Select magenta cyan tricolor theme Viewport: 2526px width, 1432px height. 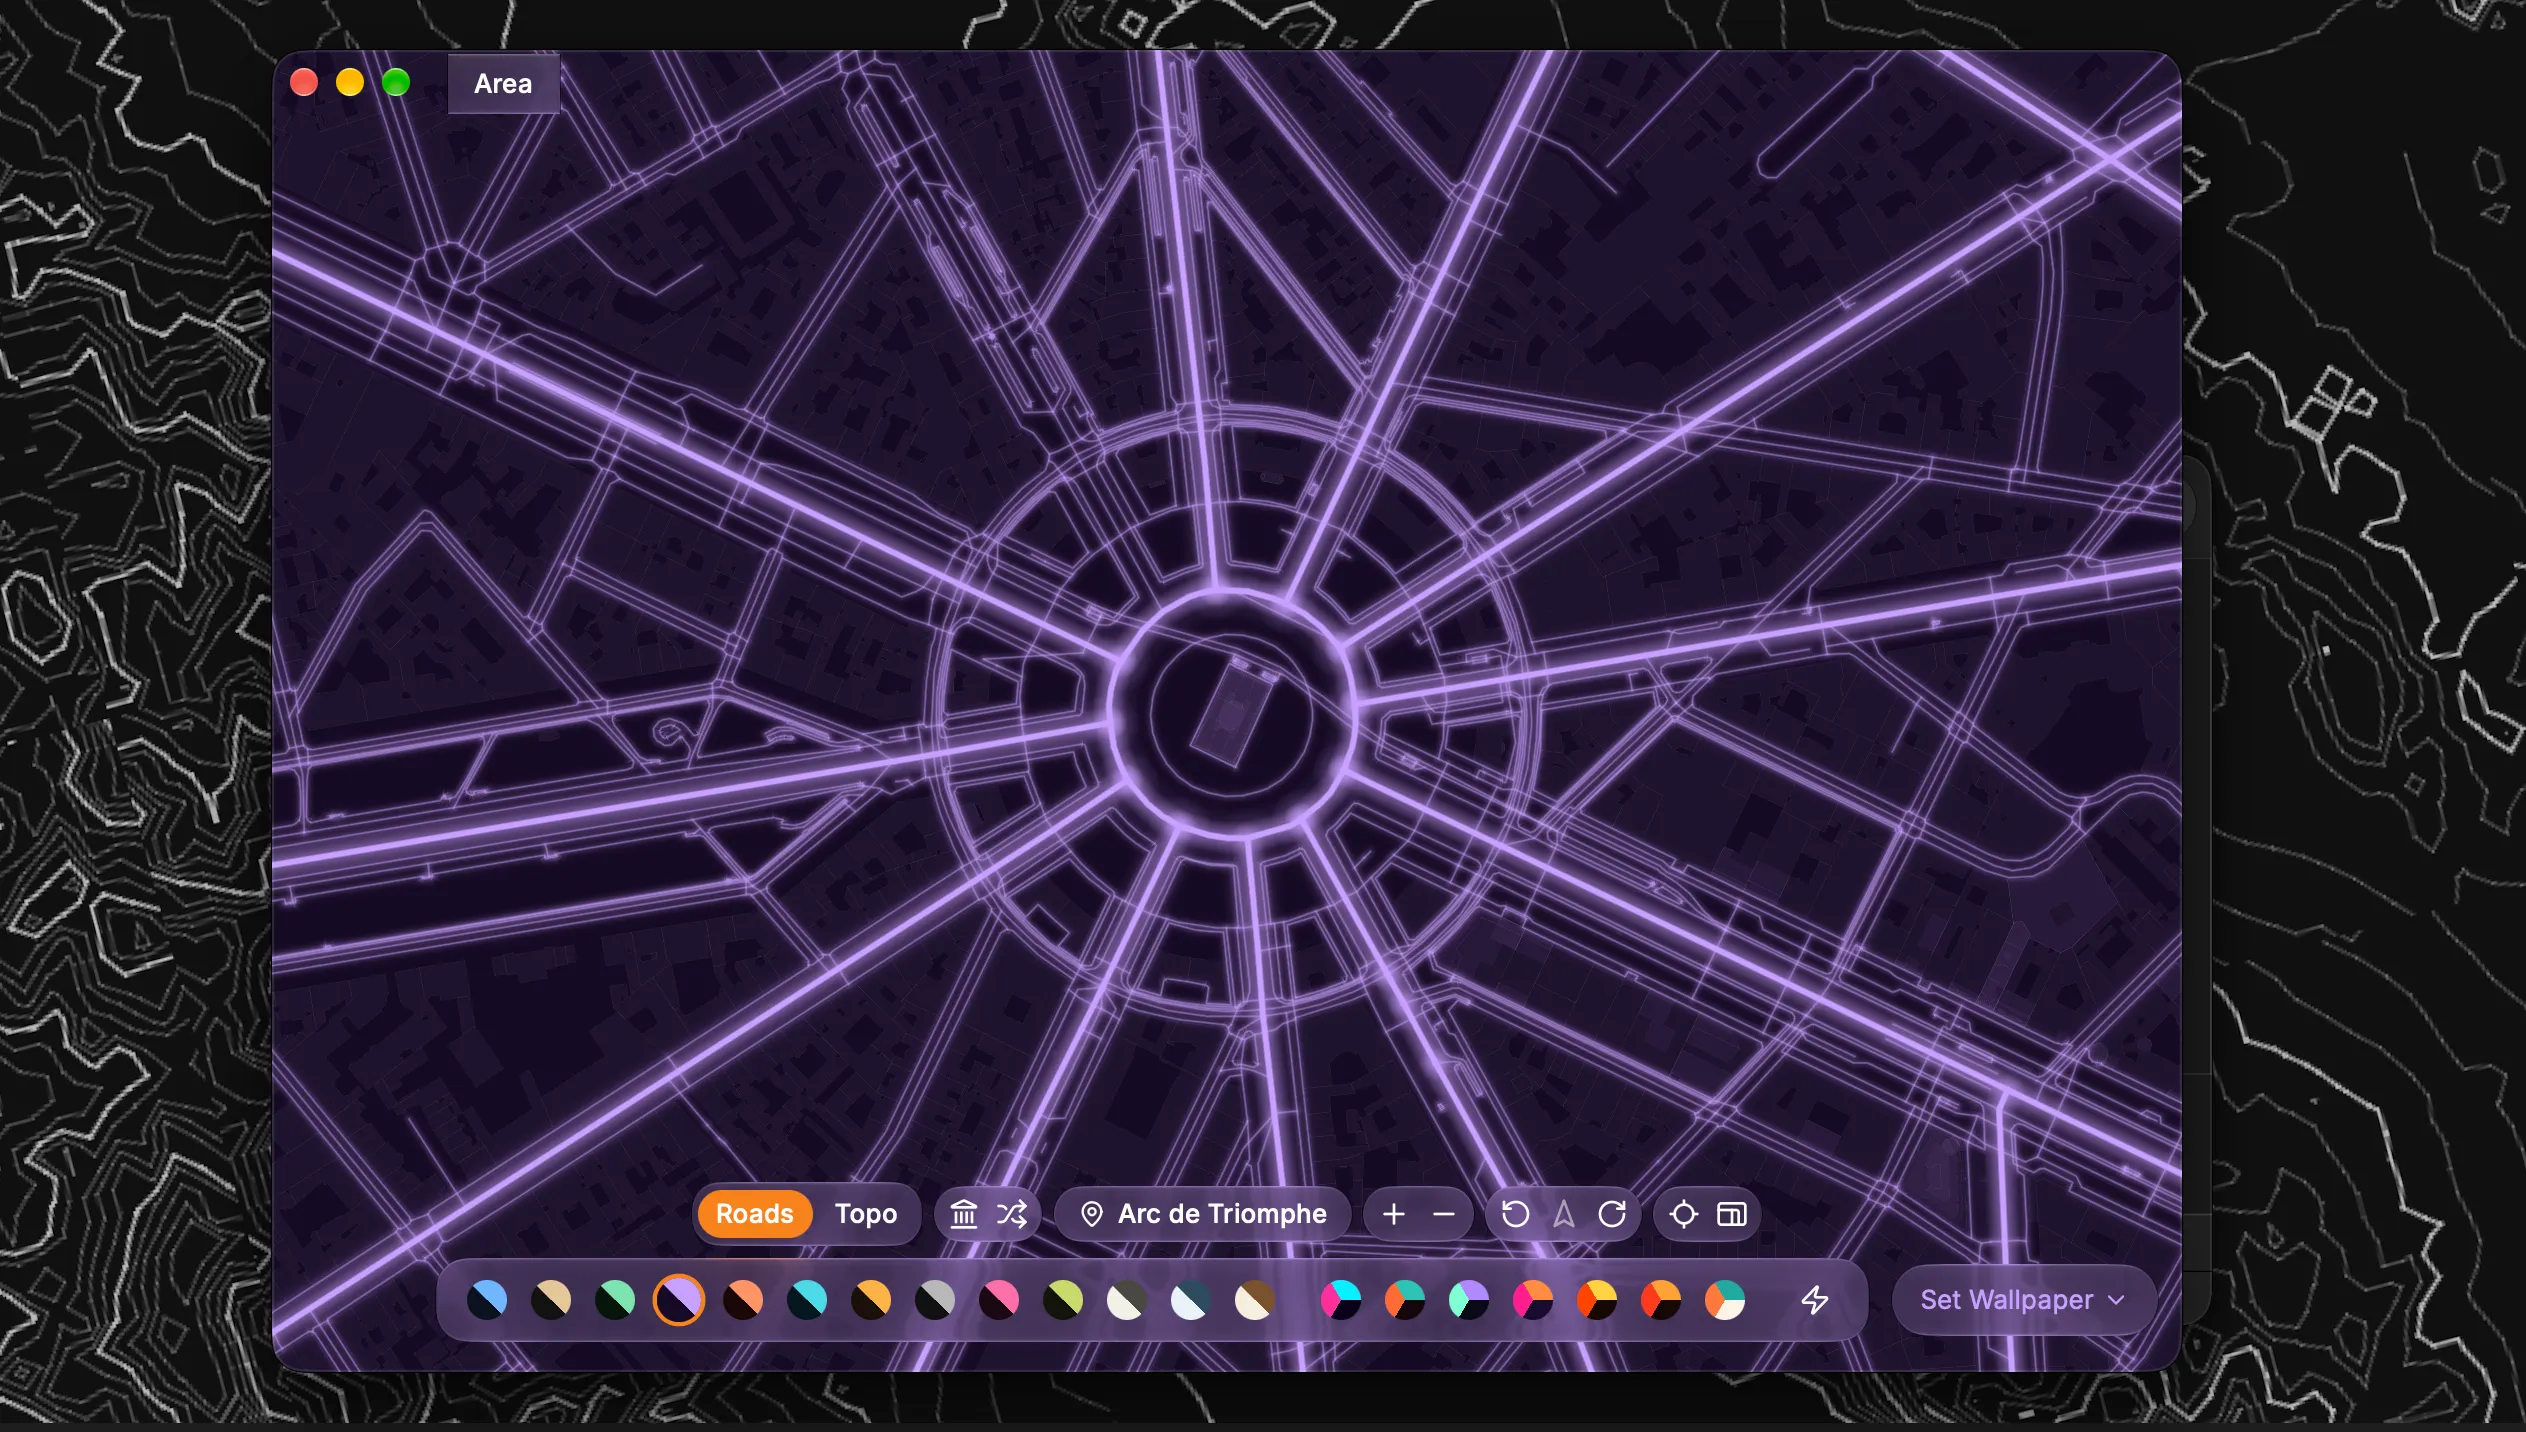pyautogui.click(x=1341, y=1300)
